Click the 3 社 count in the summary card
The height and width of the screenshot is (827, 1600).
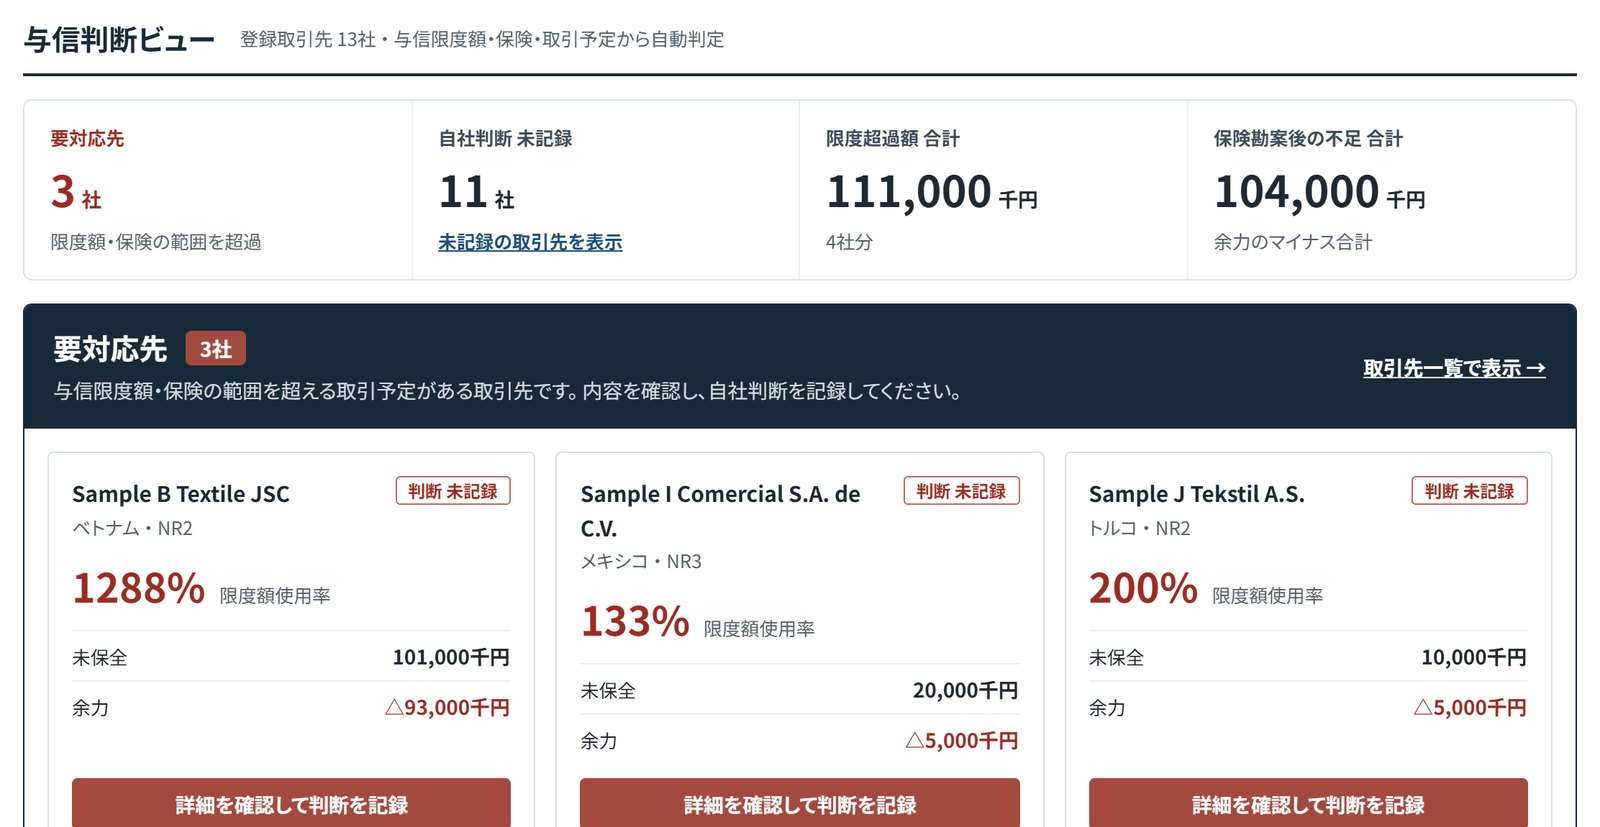click(76, 192)
